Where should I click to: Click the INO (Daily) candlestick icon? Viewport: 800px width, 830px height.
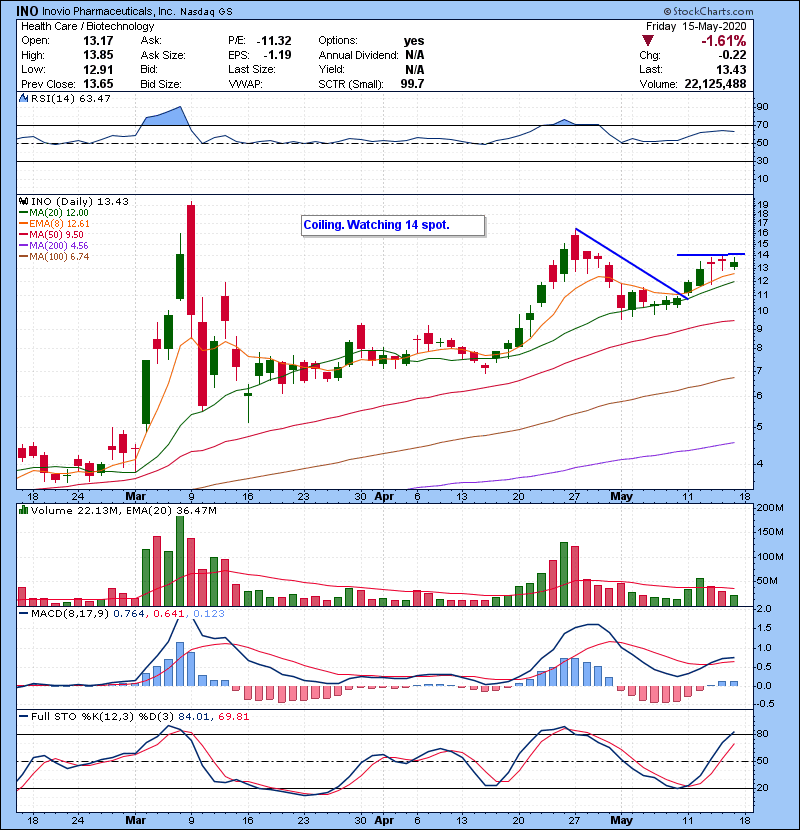point(23,201)
